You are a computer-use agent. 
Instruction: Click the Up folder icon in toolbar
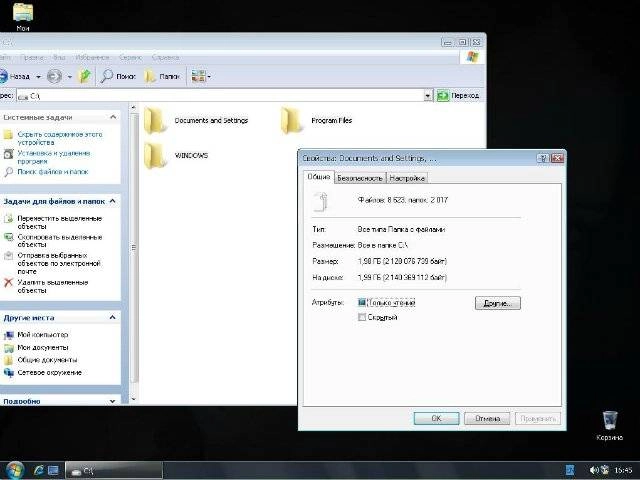coord(85,76)
